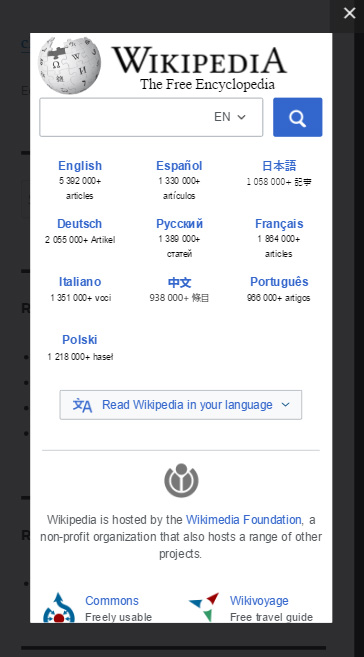Image resolution: width=364 pixels, height=657 pixels.
Task: Click the 1 218 000+ haseł count
Action: (x=80, y=357)
